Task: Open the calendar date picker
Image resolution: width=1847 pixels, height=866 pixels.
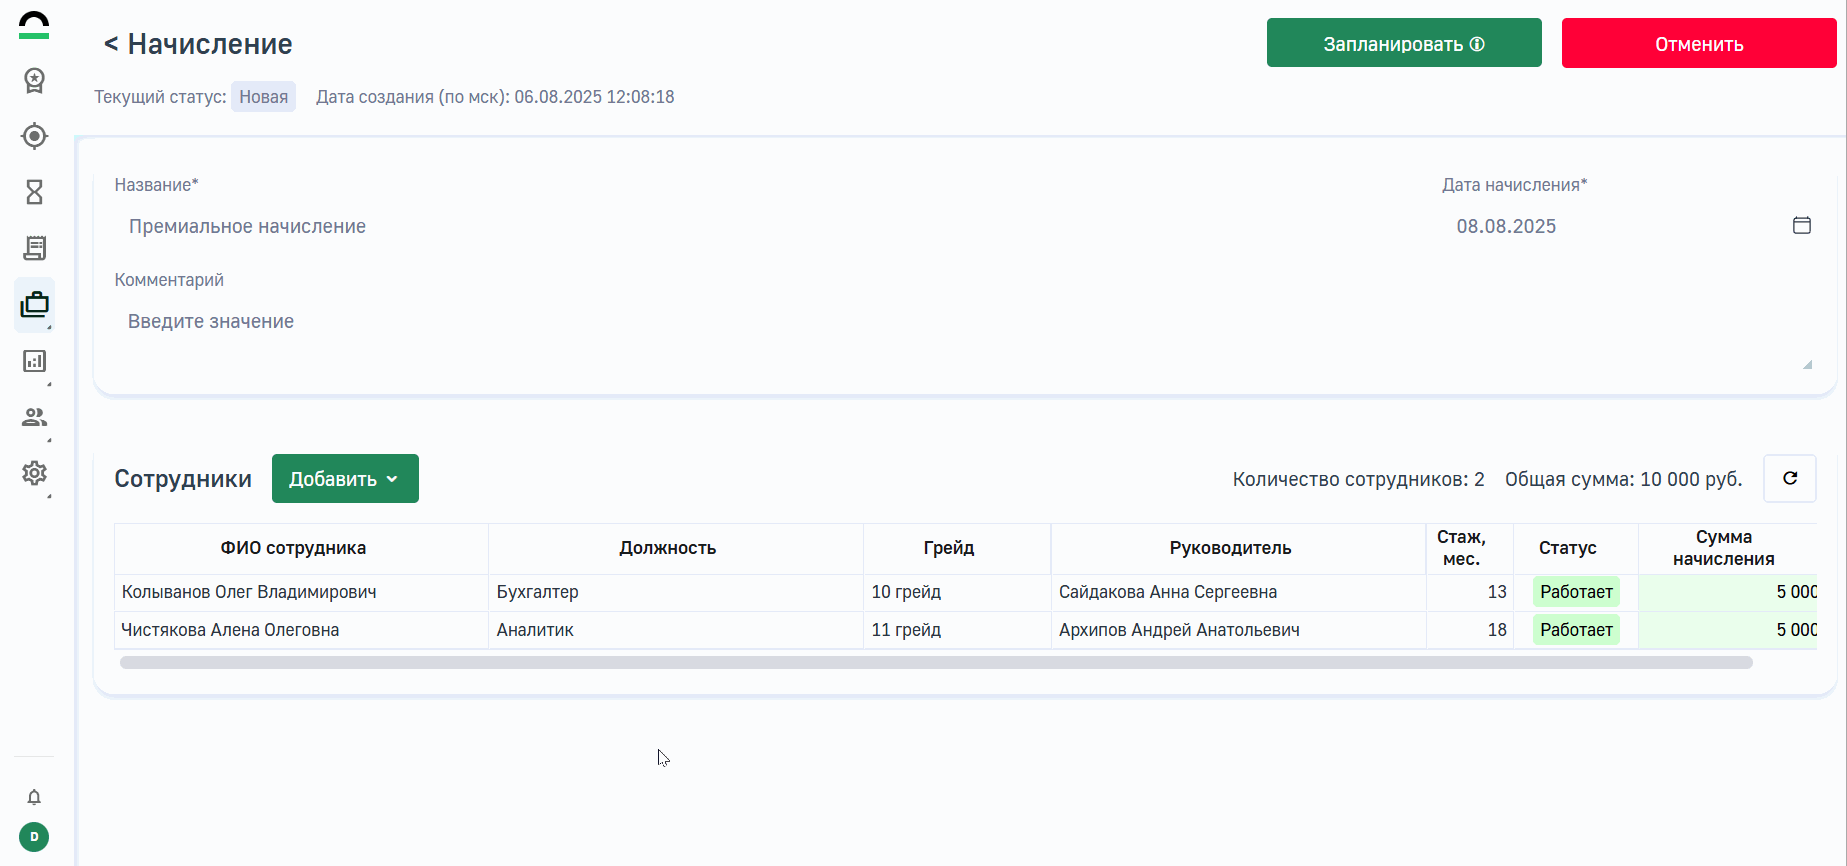Action: coord(1801,226)
